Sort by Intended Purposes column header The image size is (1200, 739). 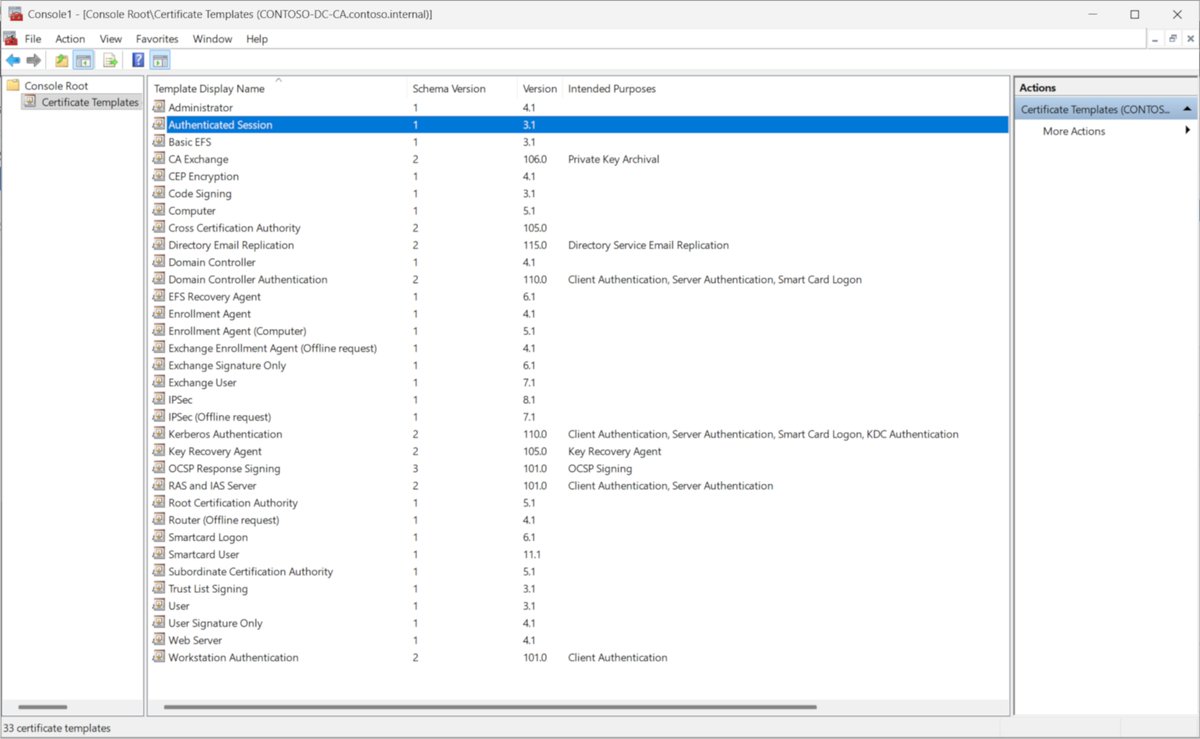(x=612, y=89)
